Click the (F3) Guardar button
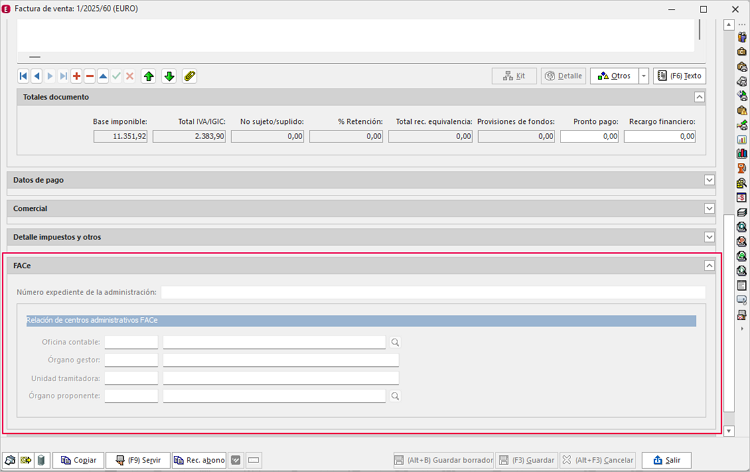 (x=526, y=460)
